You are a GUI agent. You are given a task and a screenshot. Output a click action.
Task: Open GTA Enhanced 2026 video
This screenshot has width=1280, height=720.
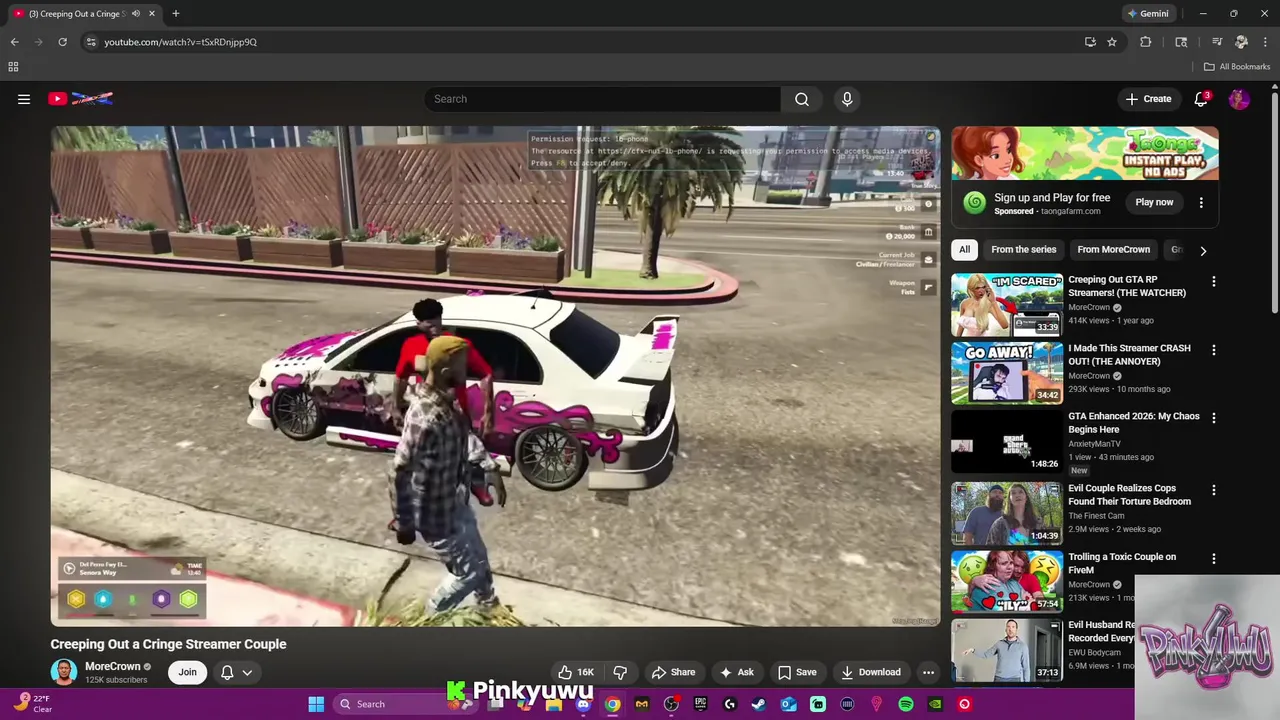(x=1134, y=422)
